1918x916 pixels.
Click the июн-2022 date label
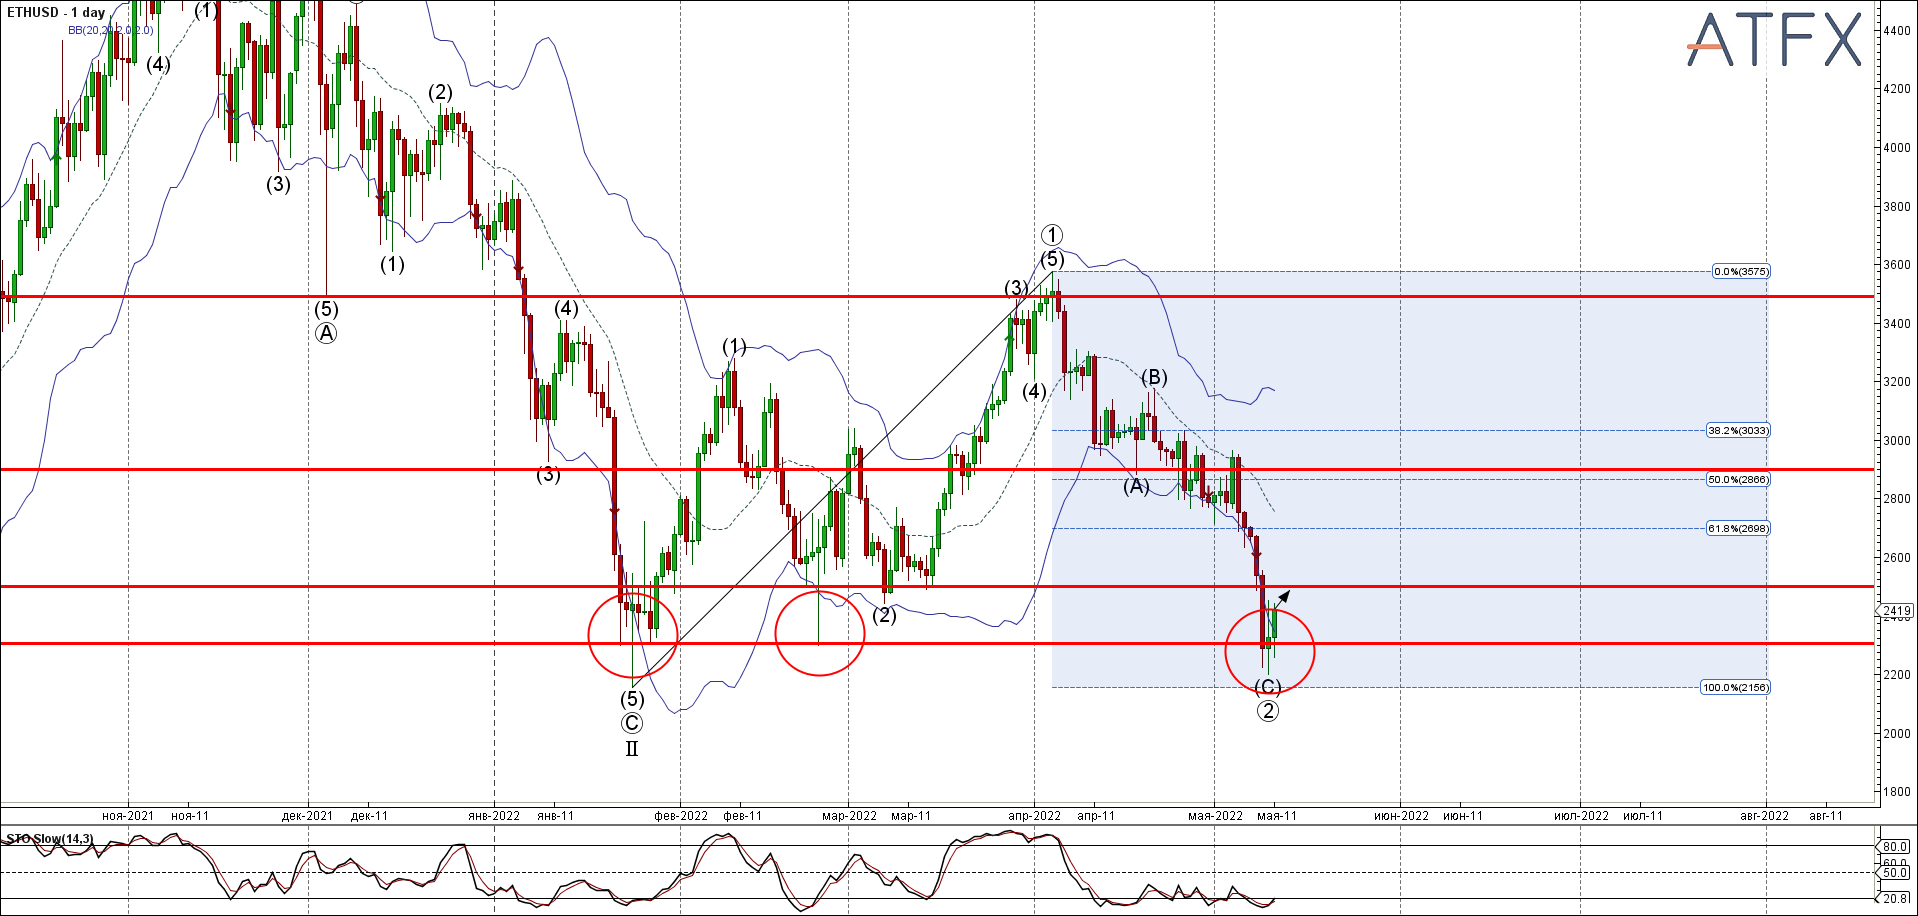1401,816
